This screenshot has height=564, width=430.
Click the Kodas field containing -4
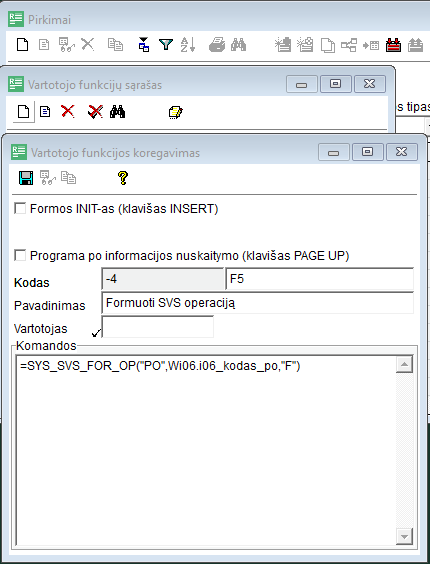tap(163, 279)
